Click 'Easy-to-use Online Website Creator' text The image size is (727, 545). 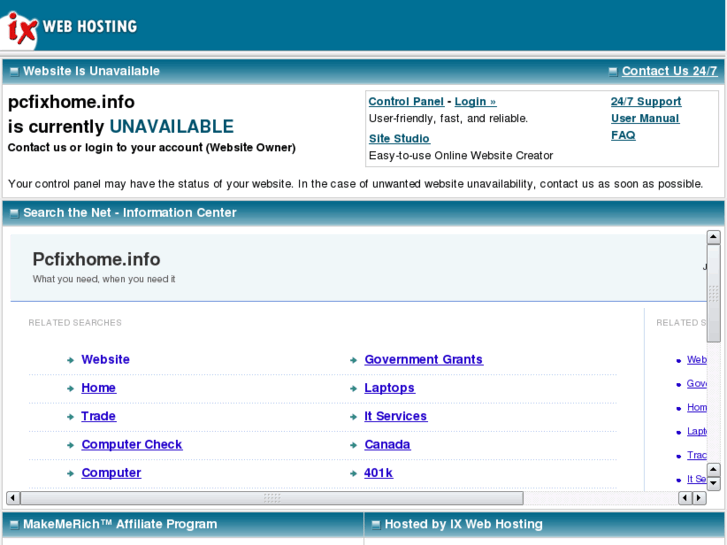tap(461, 155)
